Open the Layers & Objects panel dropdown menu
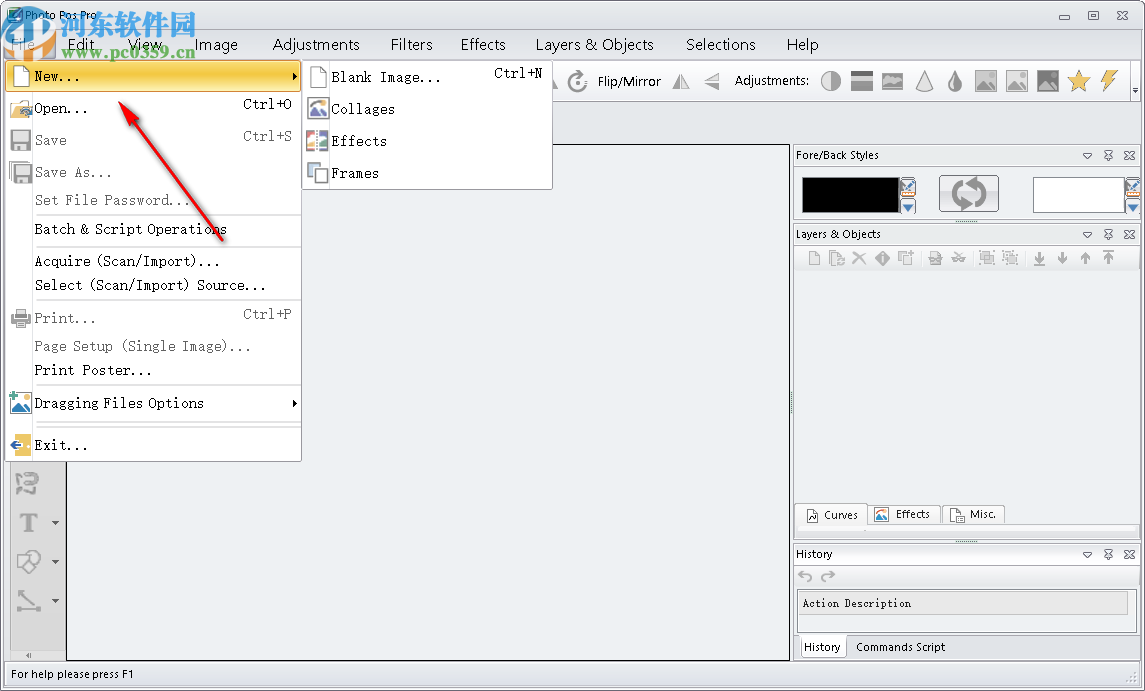Screen dimensions: 1145x691 (x=1087, y=233)
